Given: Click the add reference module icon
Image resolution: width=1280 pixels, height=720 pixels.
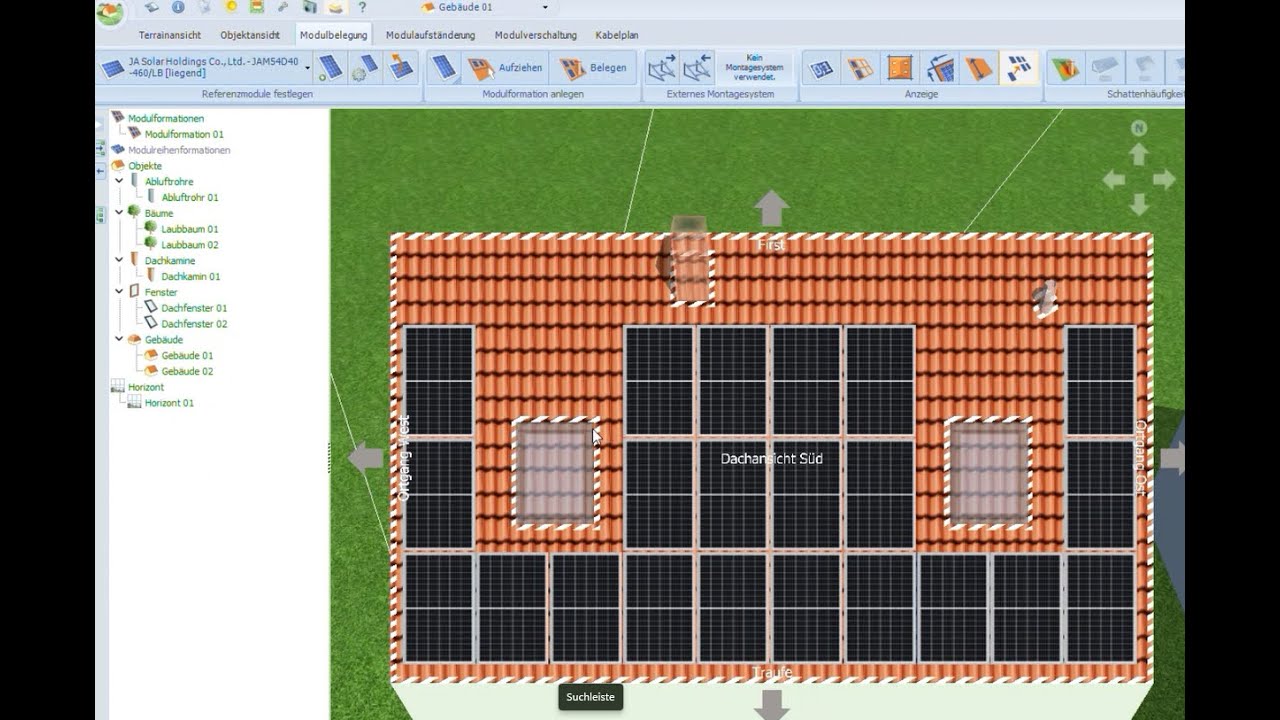Looking at the screenshot, I should 330,66.
